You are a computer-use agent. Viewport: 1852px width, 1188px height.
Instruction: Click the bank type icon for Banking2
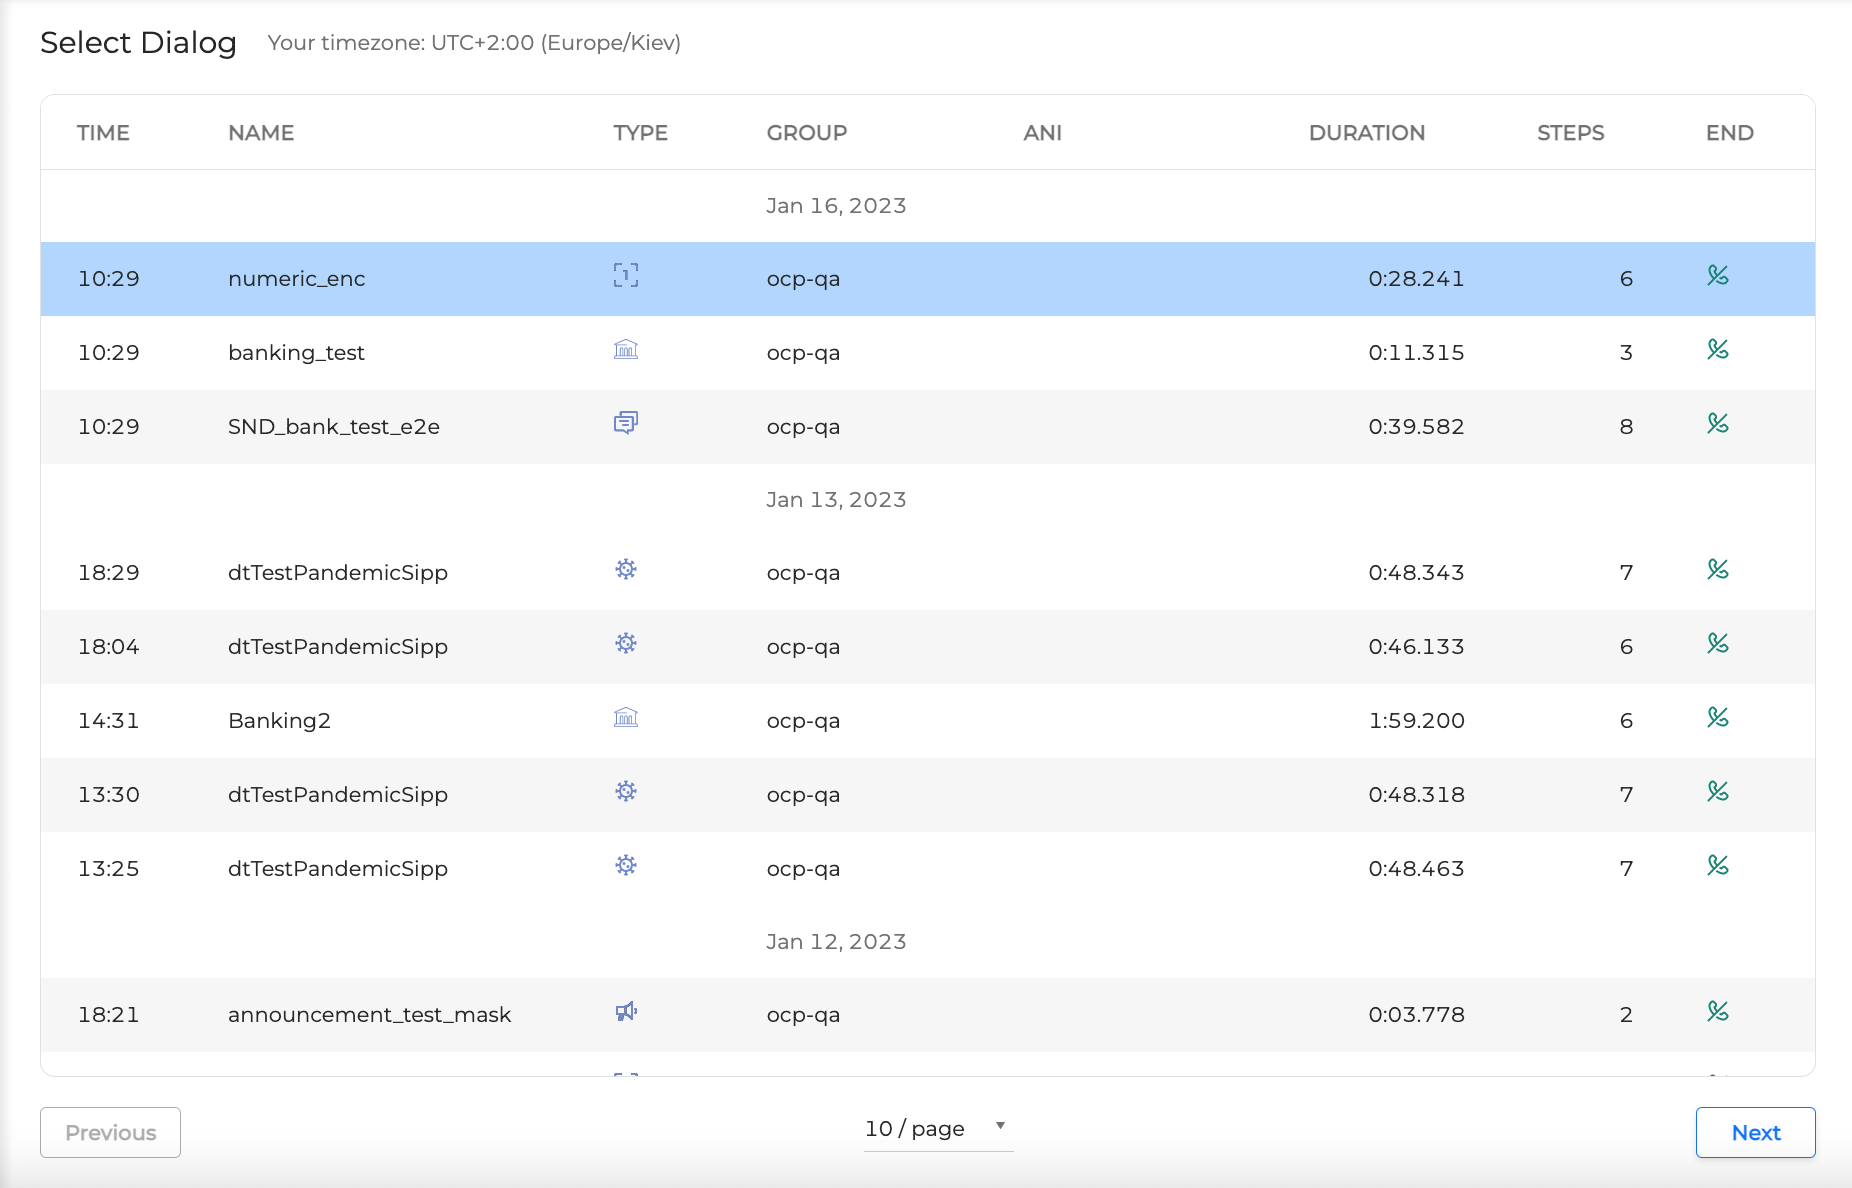click(x=626, y=718)
